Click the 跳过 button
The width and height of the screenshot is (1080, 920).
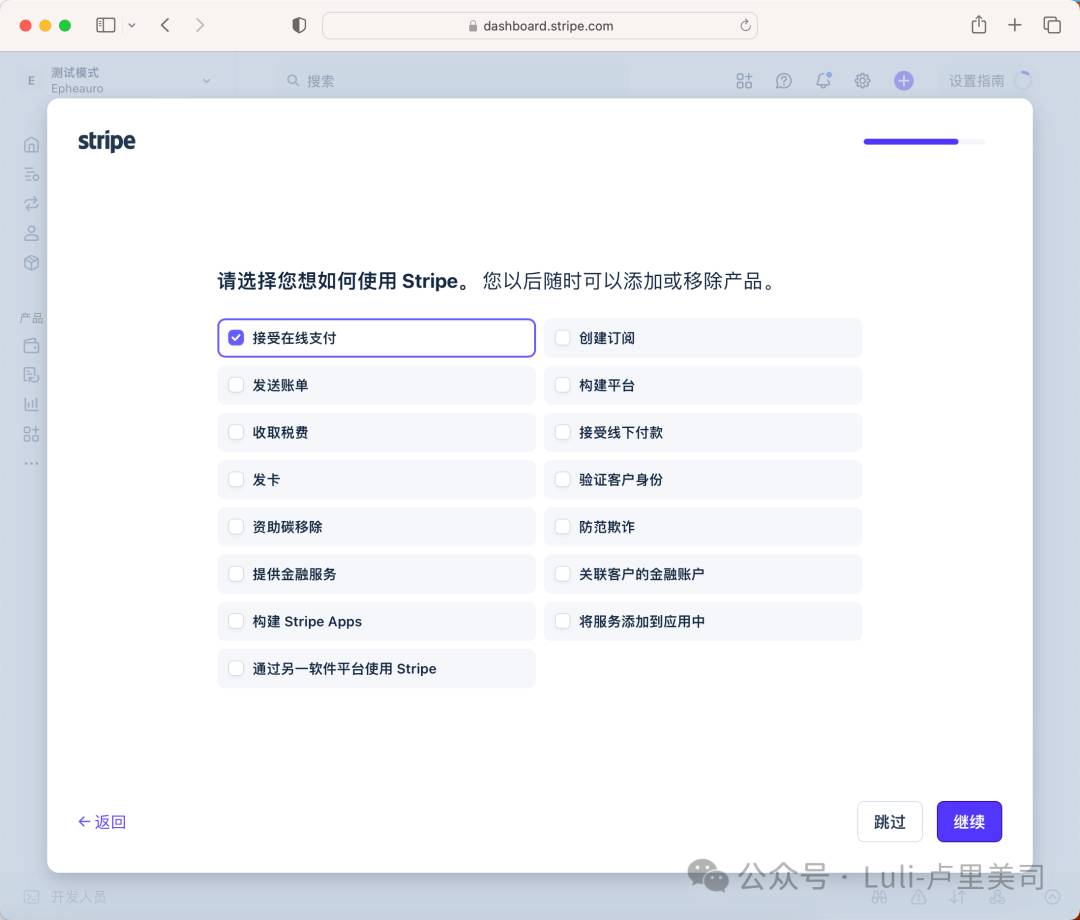point(889,822)
